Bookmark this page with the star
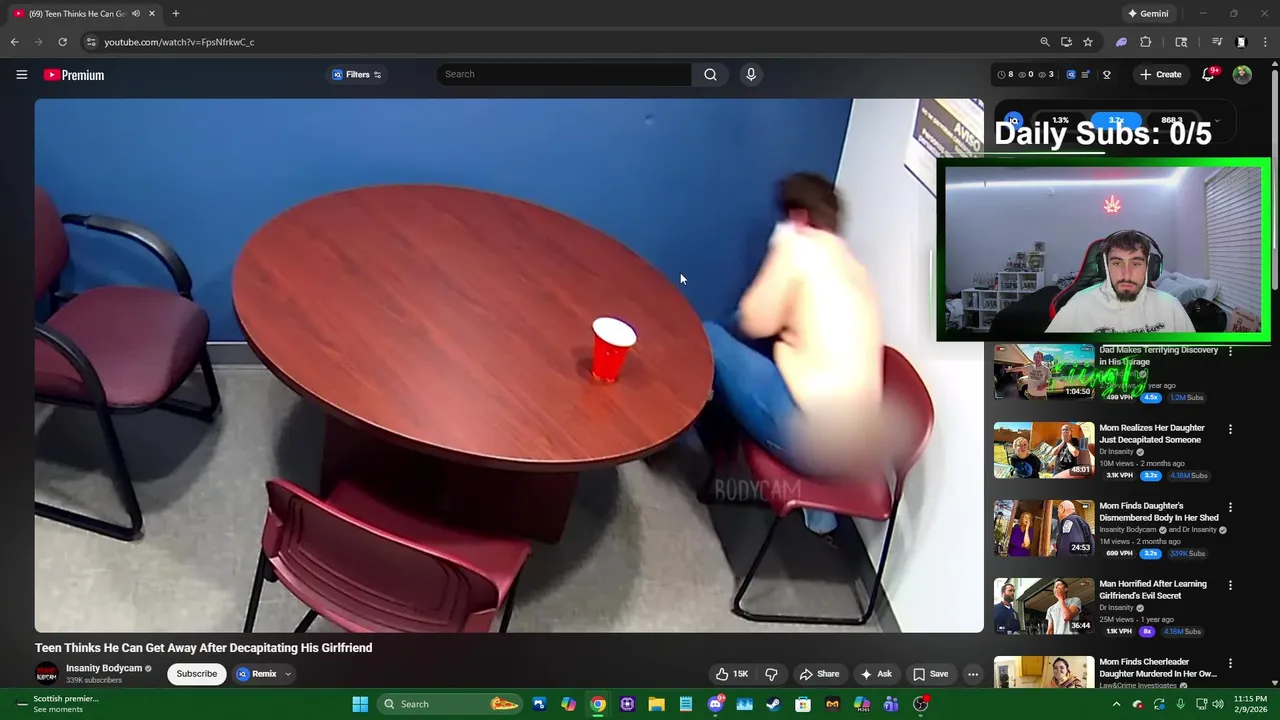 tap(1088, 42)
